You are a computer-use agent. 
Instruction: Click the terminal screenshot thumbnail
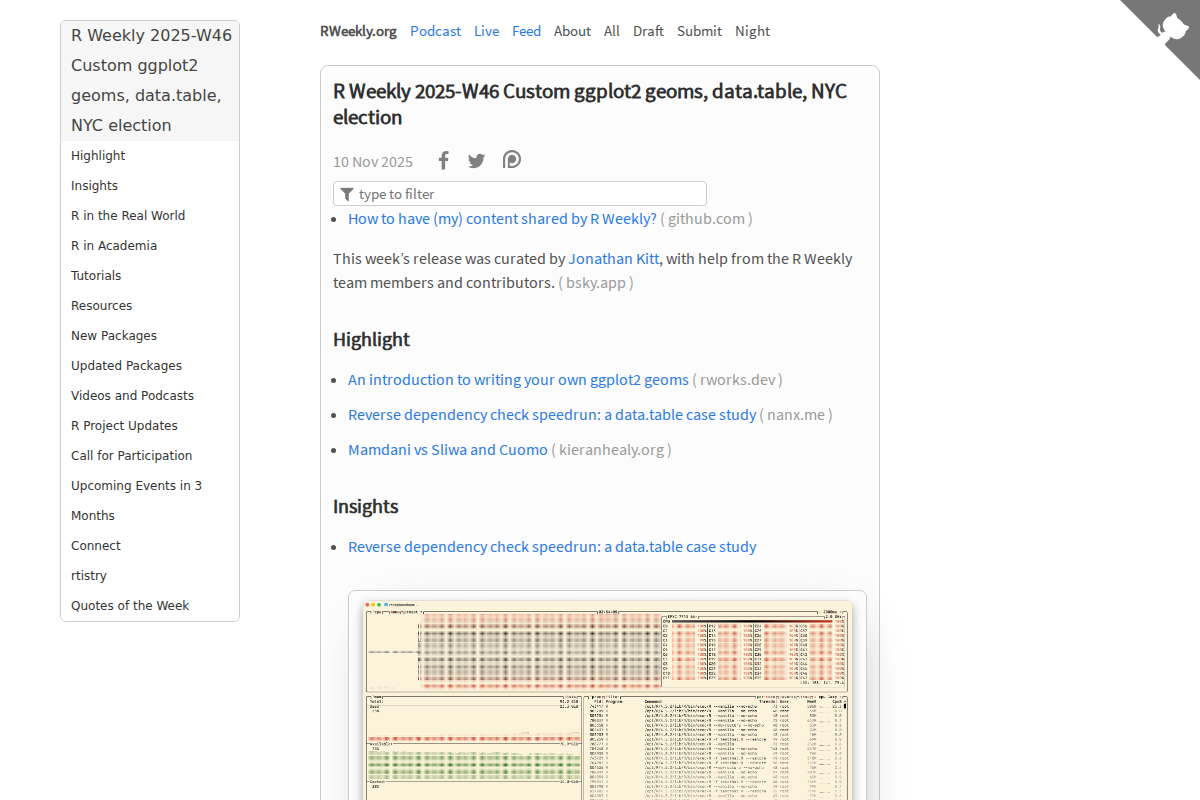[x=607, y=700]
